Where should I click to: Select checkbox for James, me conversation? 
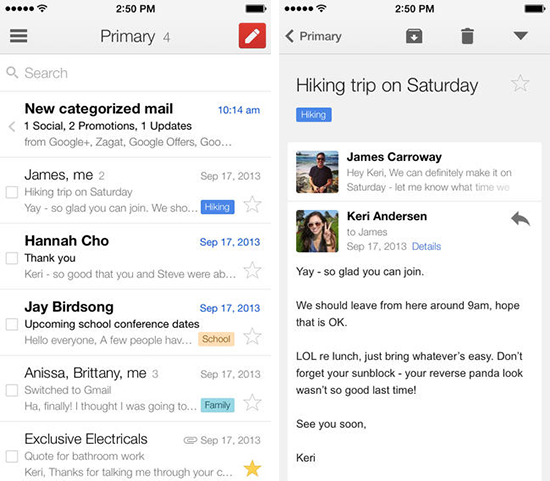click(12, 192)
